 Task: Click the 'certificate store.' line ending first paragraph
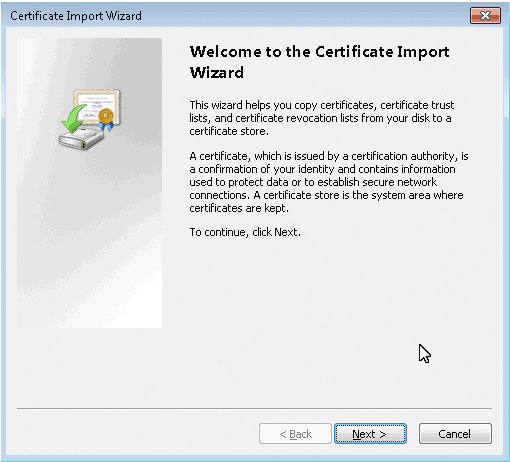(x=229, y=131)
